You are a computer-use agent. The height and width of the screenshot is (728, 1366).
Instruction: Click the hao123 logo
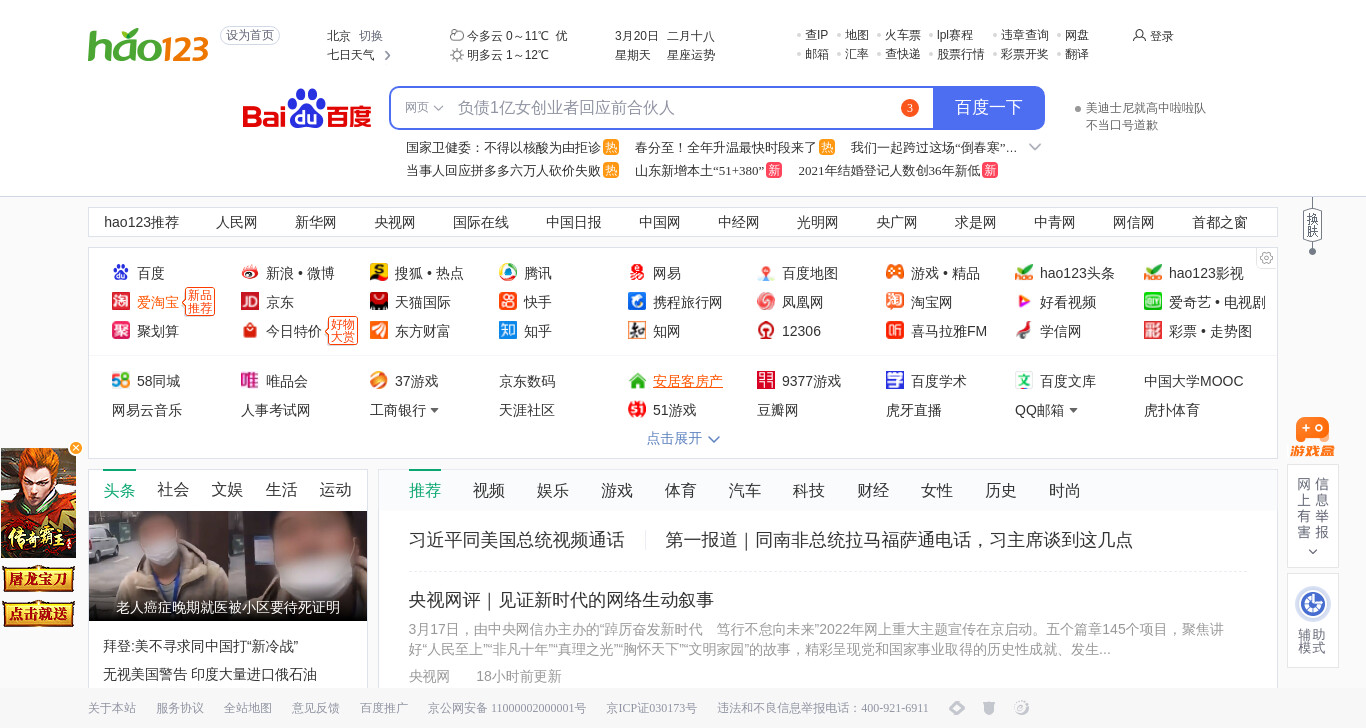[148, 45]
